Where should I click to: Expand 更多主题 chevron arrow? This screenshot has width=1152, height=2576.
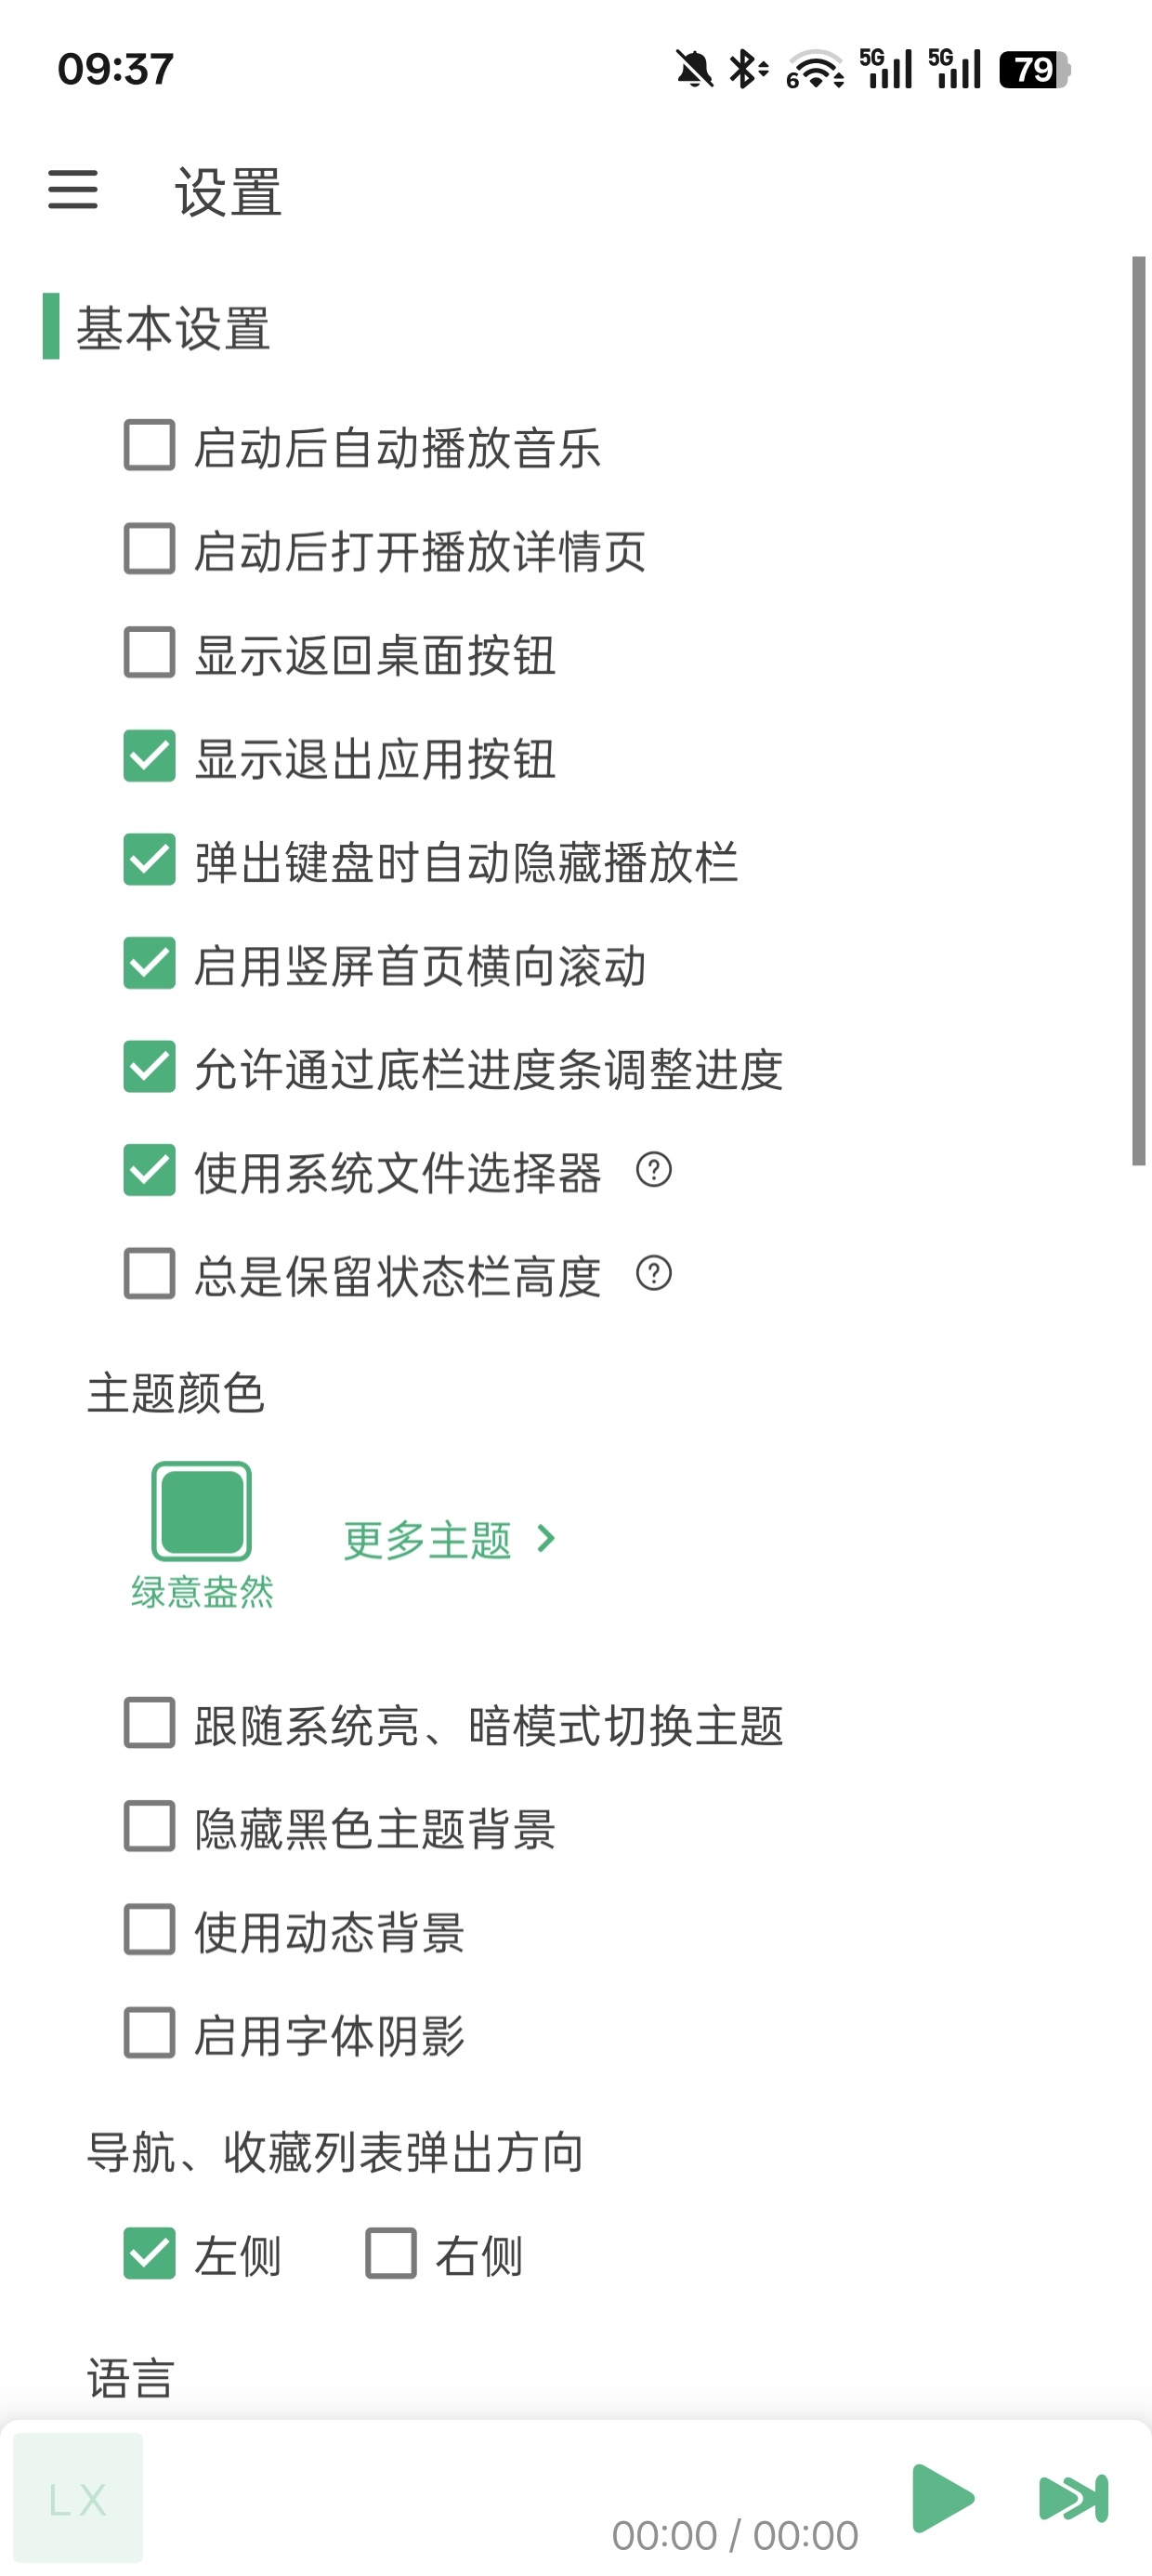(546, 1538)
